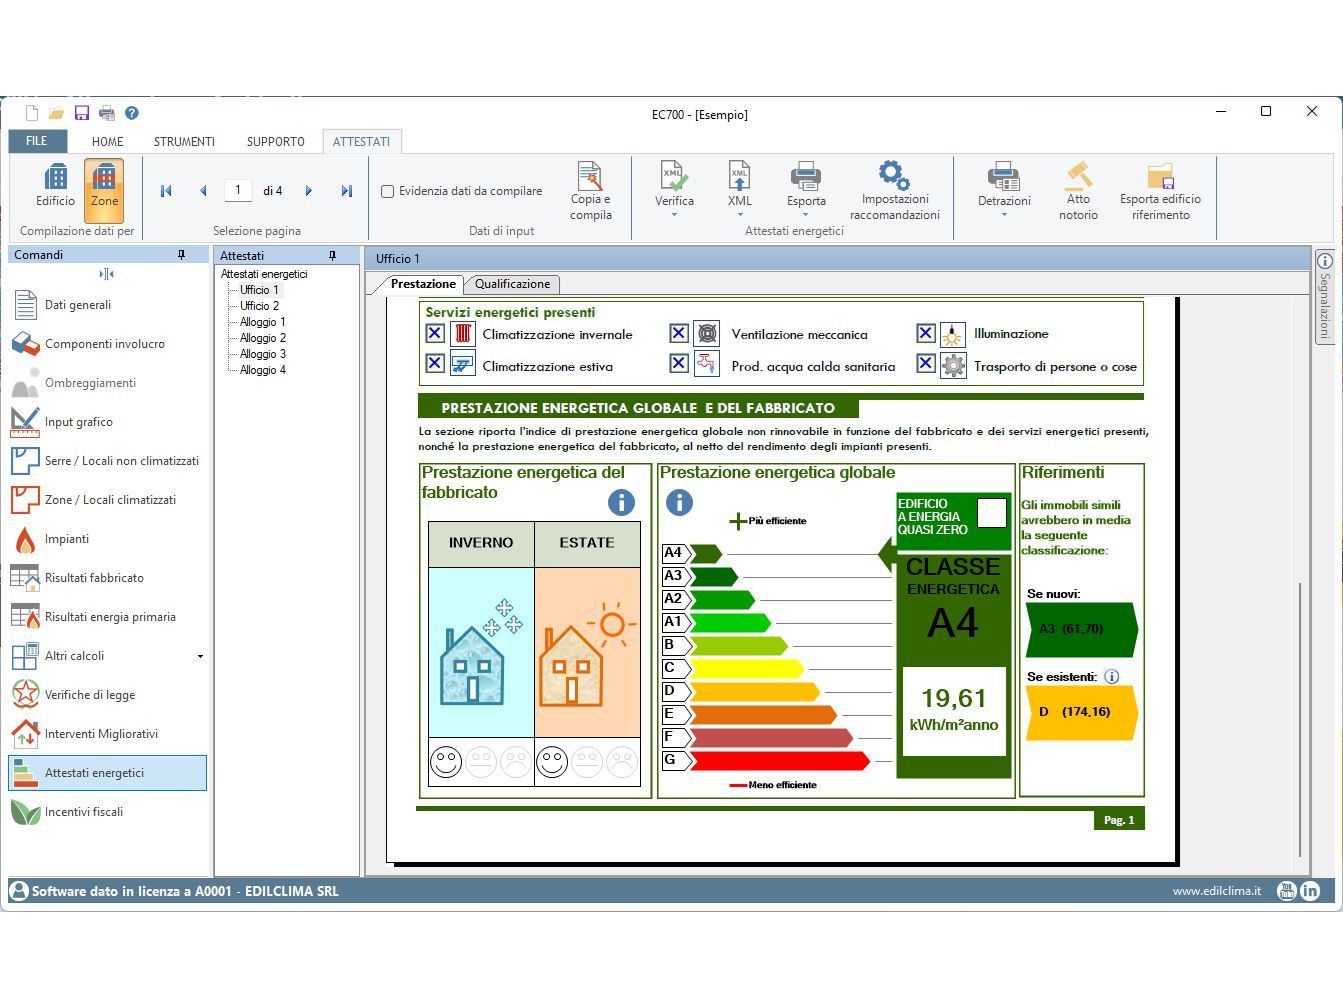The image size is (1343, 1007).
Task: Switch to the HOME ribbon tab
Action: 108,142
